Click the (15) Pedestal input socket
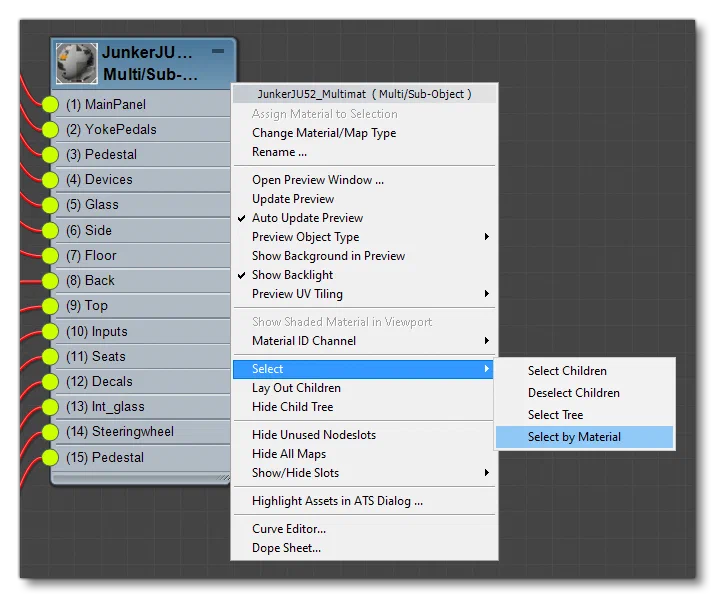 [50, 458]
